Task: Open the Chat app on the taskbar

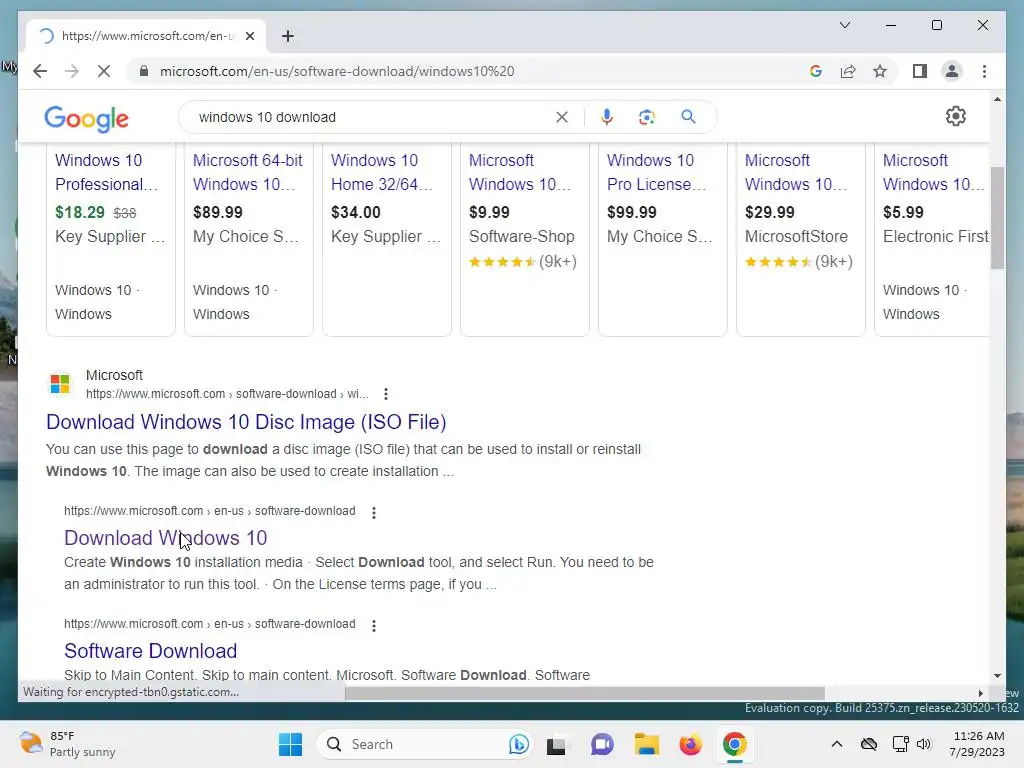Action: pyautogui.click(x=601, y=744)
